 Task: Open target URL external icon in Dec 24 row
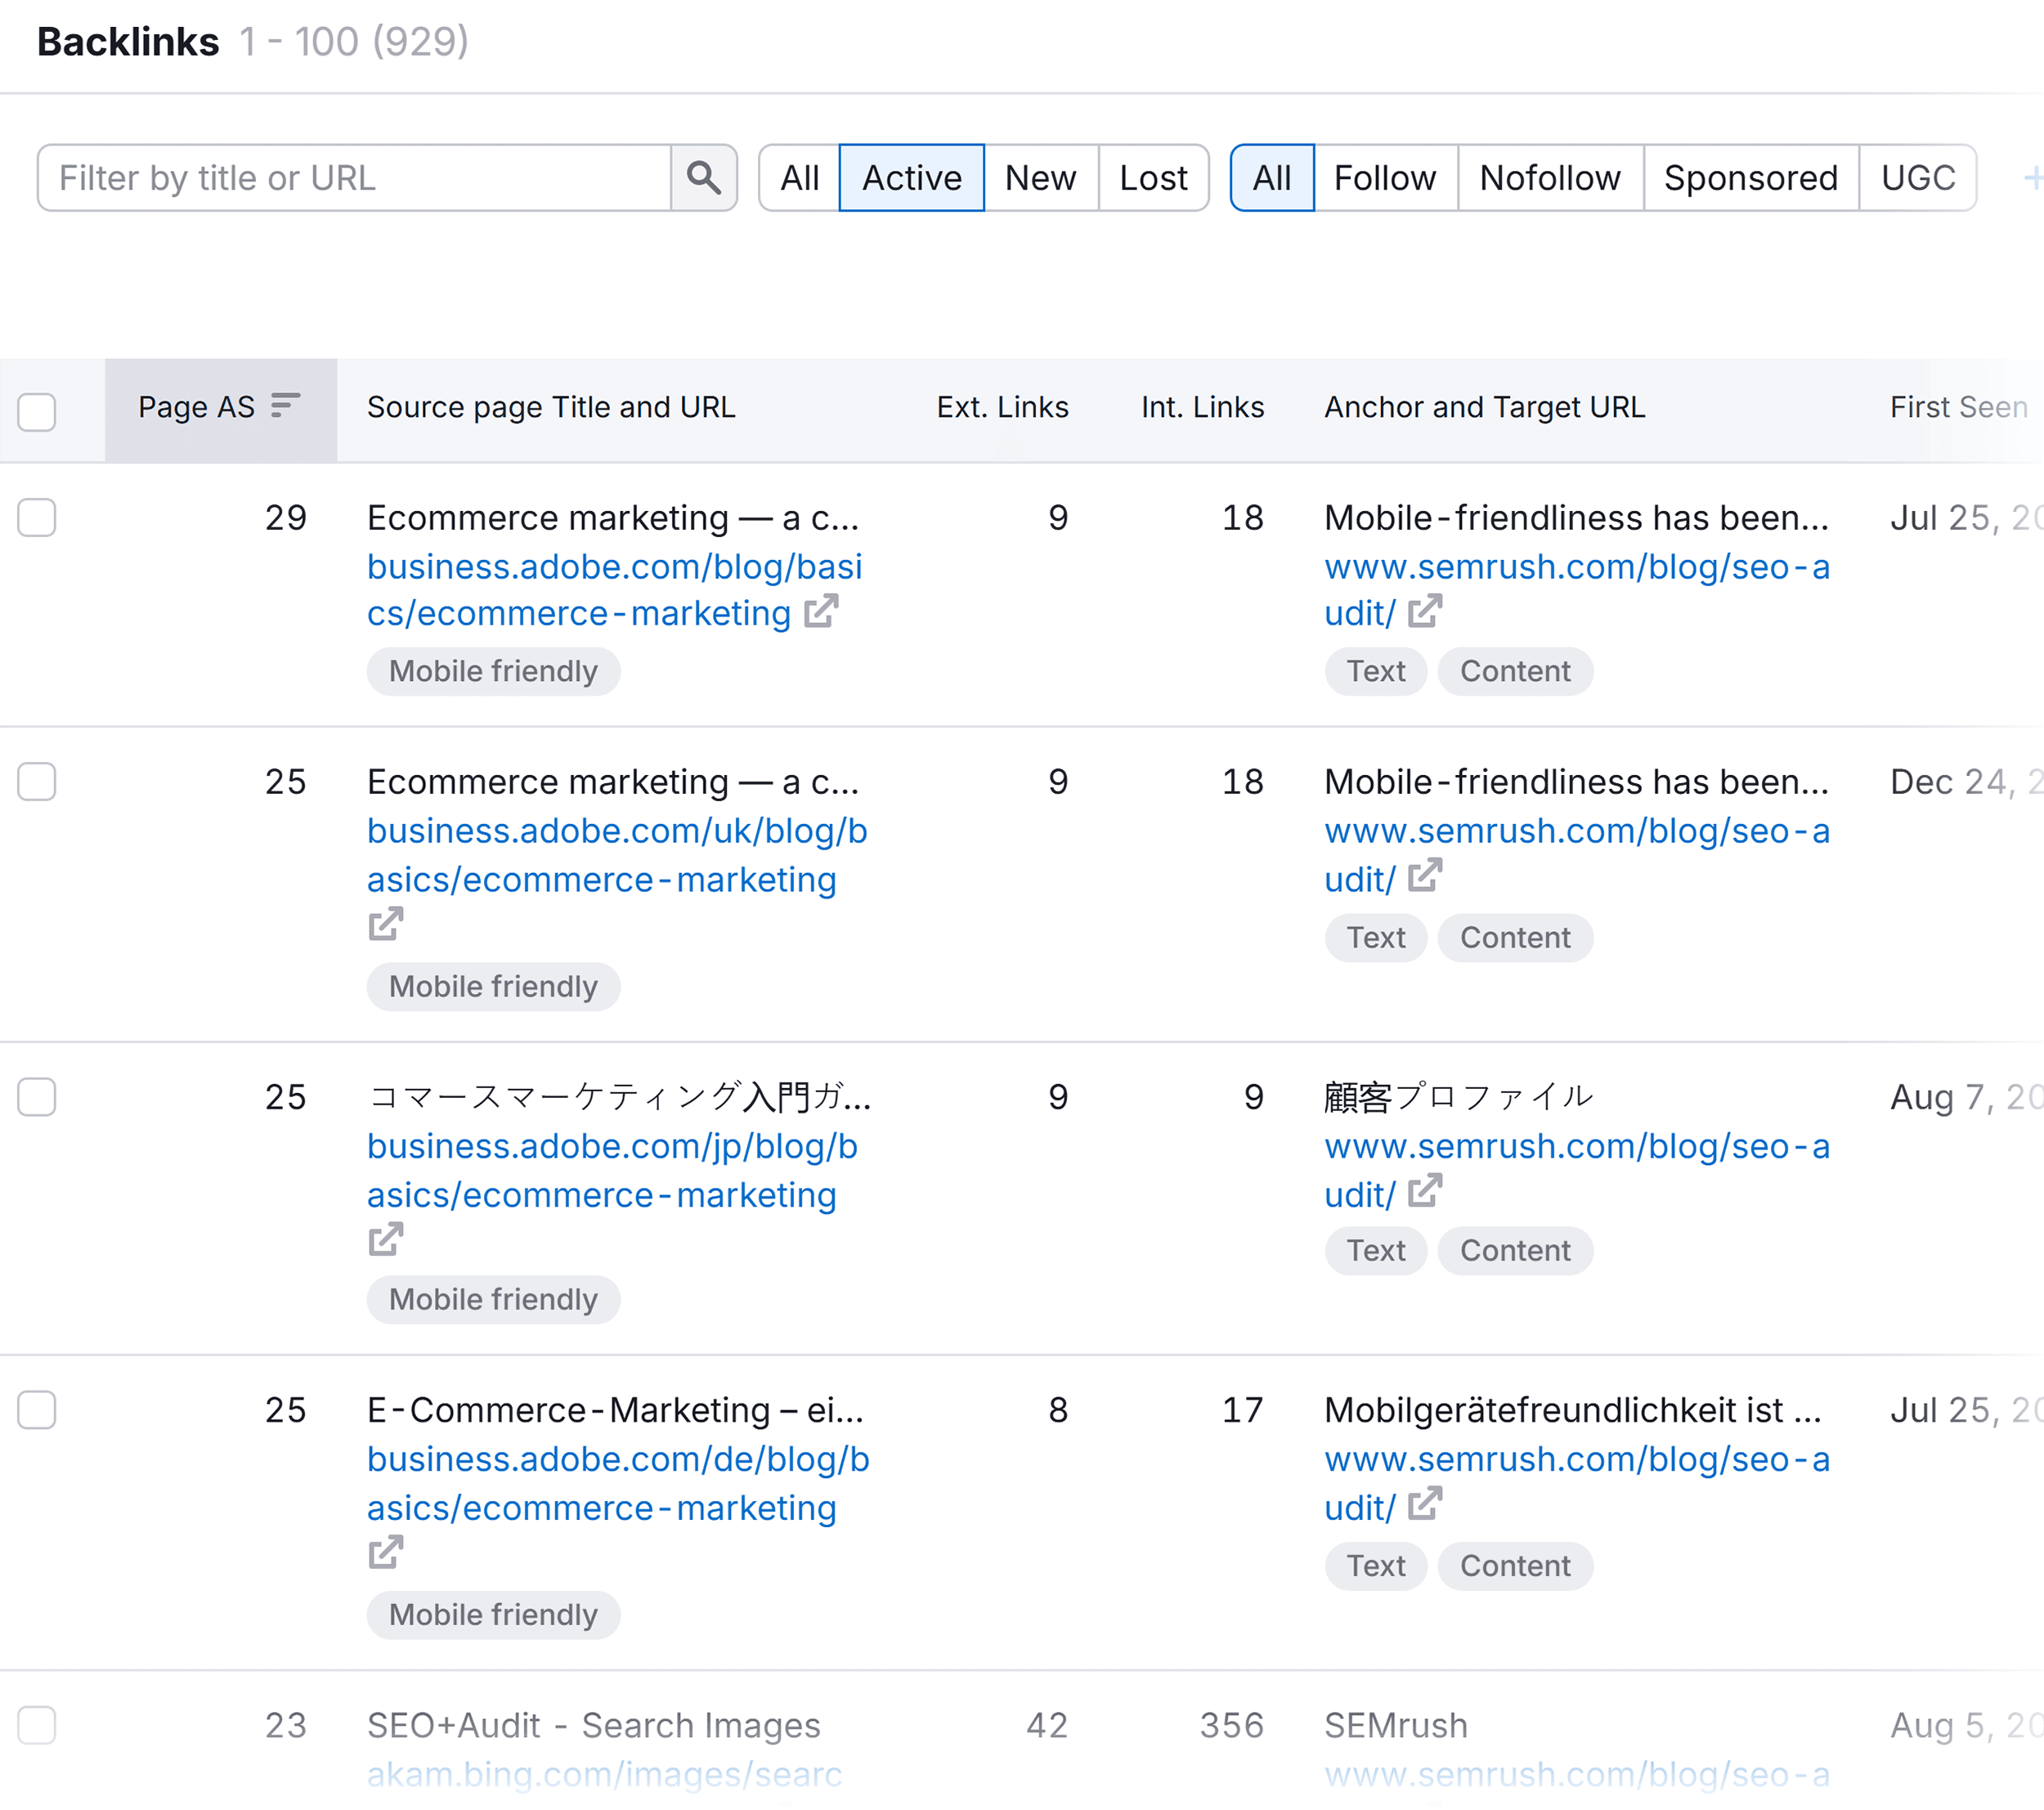[1425, 875]
